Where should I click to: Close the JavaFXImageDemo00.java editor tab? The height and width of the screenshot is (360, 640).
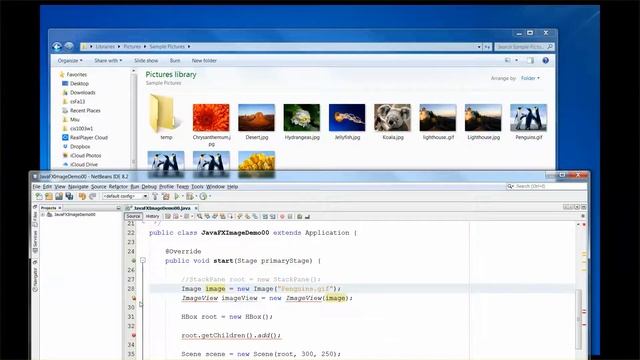[x=196, y=208]
